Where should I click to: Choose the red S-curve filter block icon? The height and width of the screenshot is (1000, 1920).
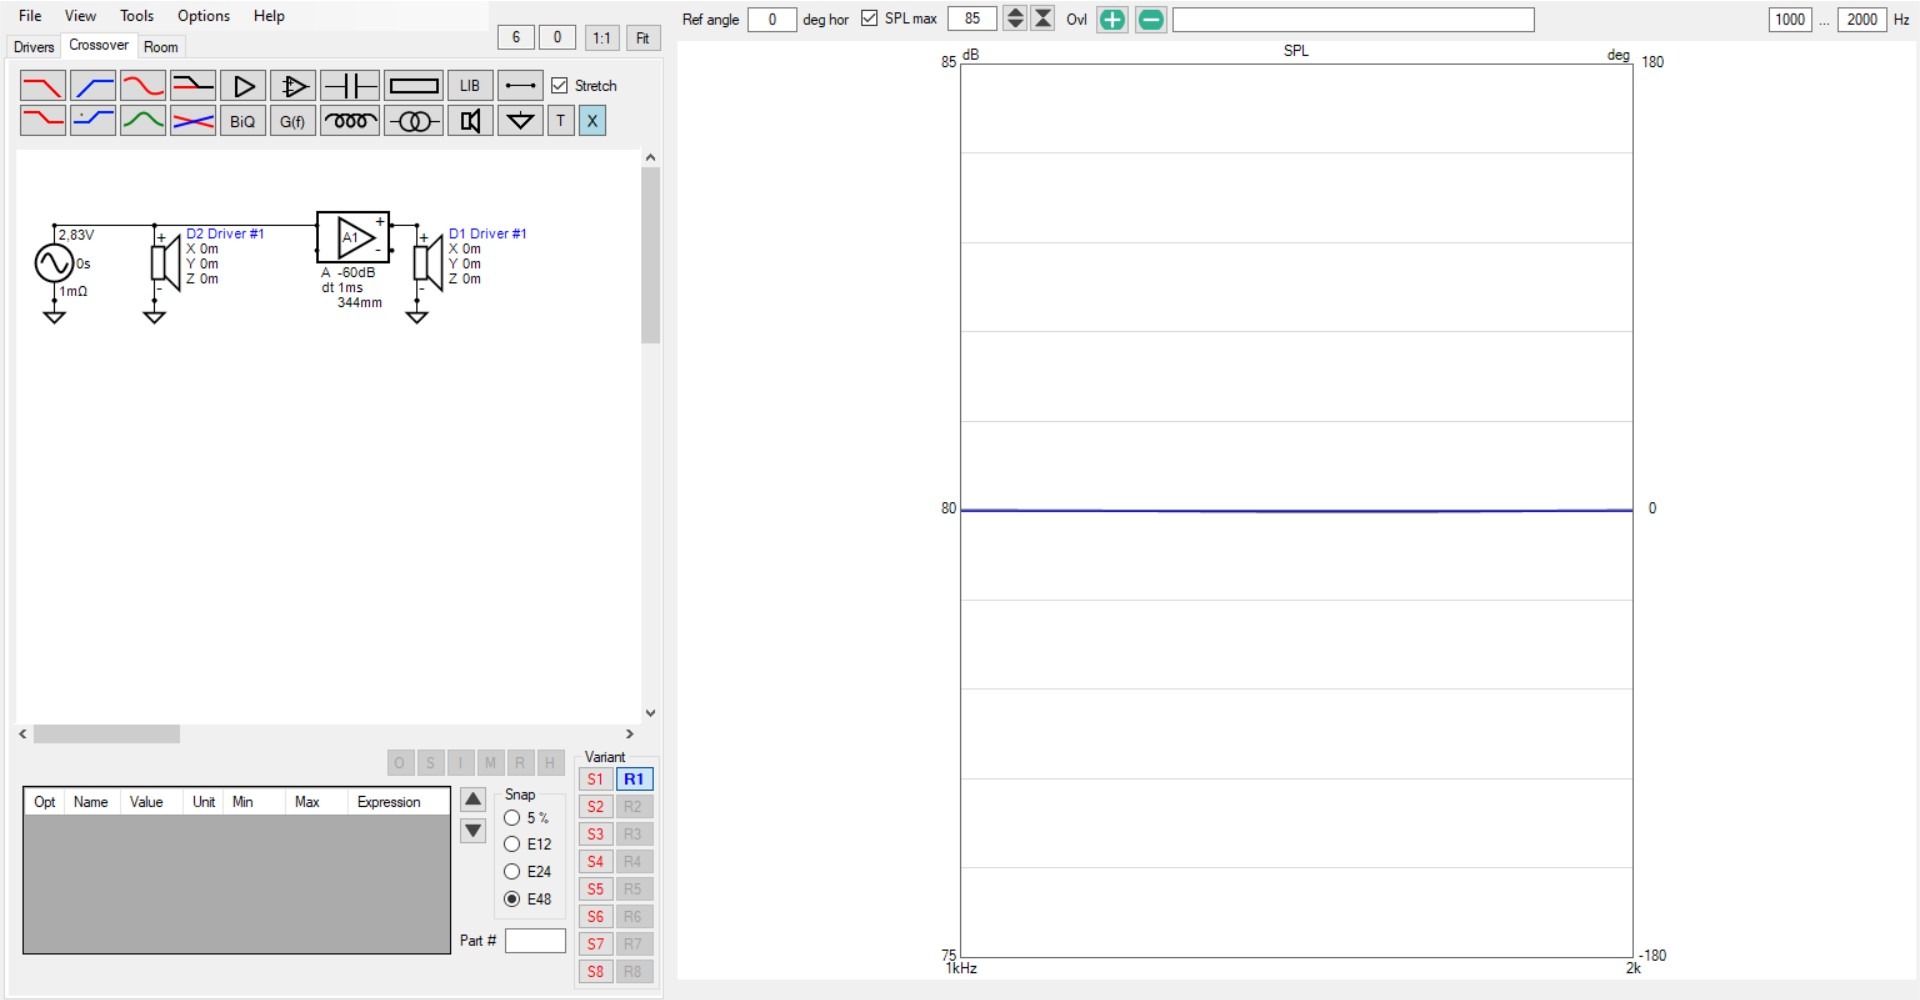143,86
